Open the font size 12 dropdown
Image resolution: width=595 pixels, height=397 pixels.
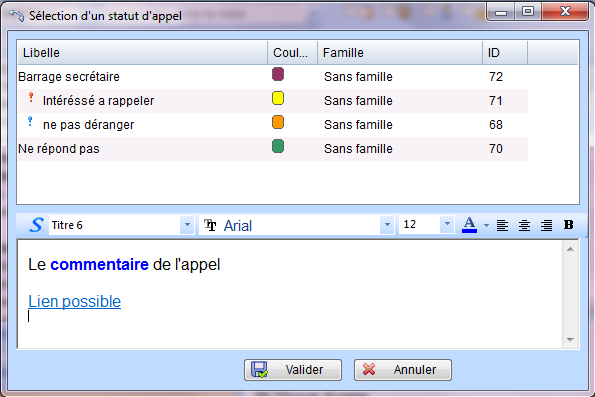(x=447, y=224)
